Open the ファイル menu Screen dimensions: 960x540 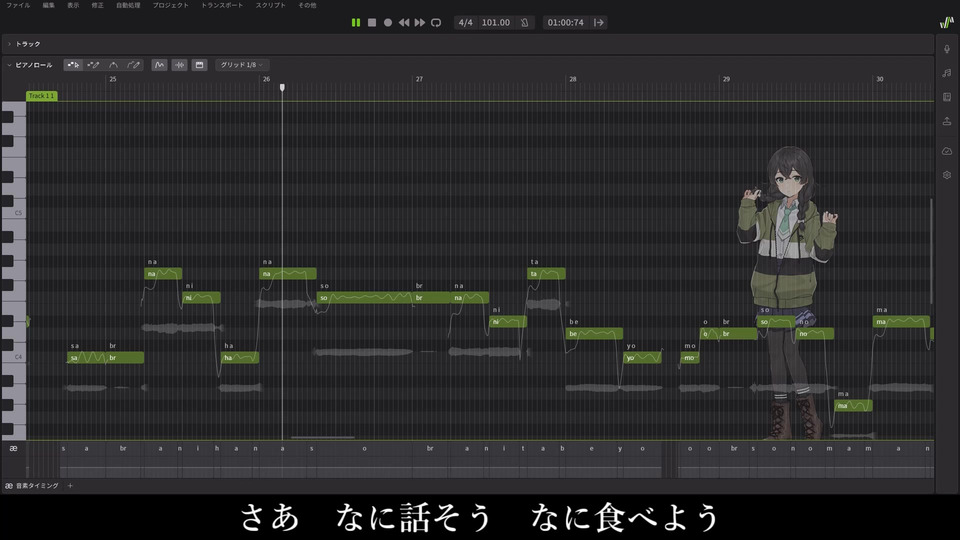[x=18, y=5]
